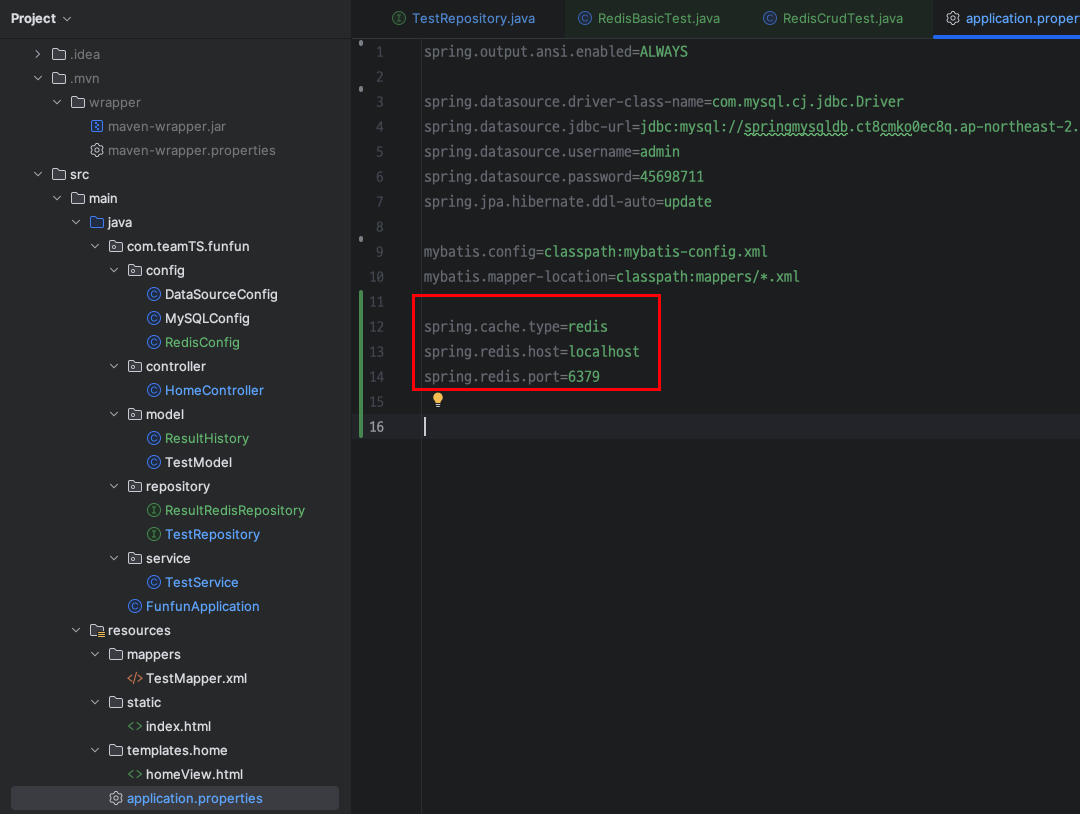This screenshot has width=1080, height=814.
Task: Click resources folder icon
Action: click(x=97, y=630)
